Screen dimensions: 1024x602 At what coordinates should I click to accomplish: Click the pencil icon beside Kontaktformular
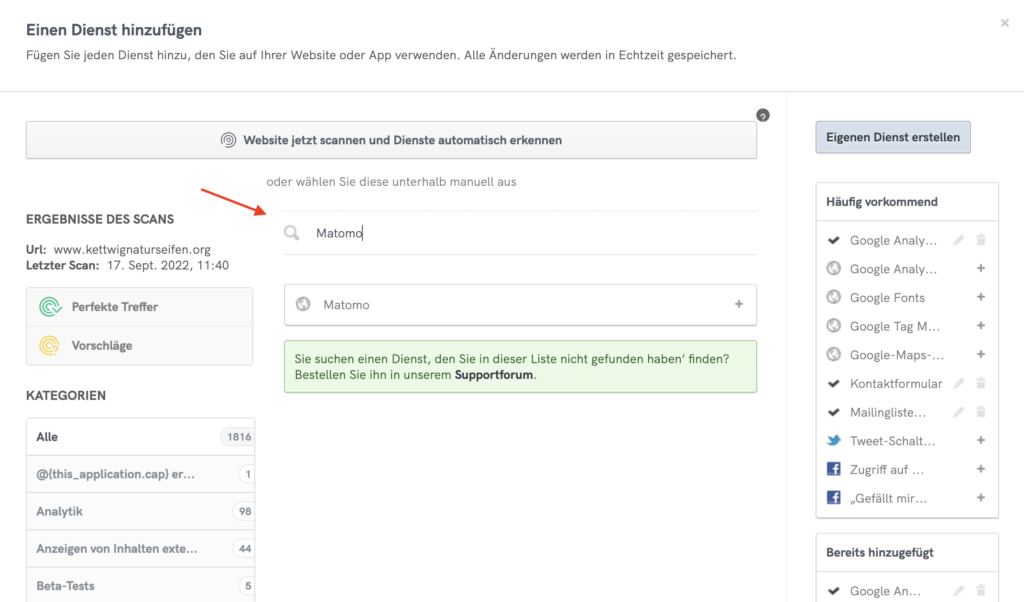(x=959, y=383)
